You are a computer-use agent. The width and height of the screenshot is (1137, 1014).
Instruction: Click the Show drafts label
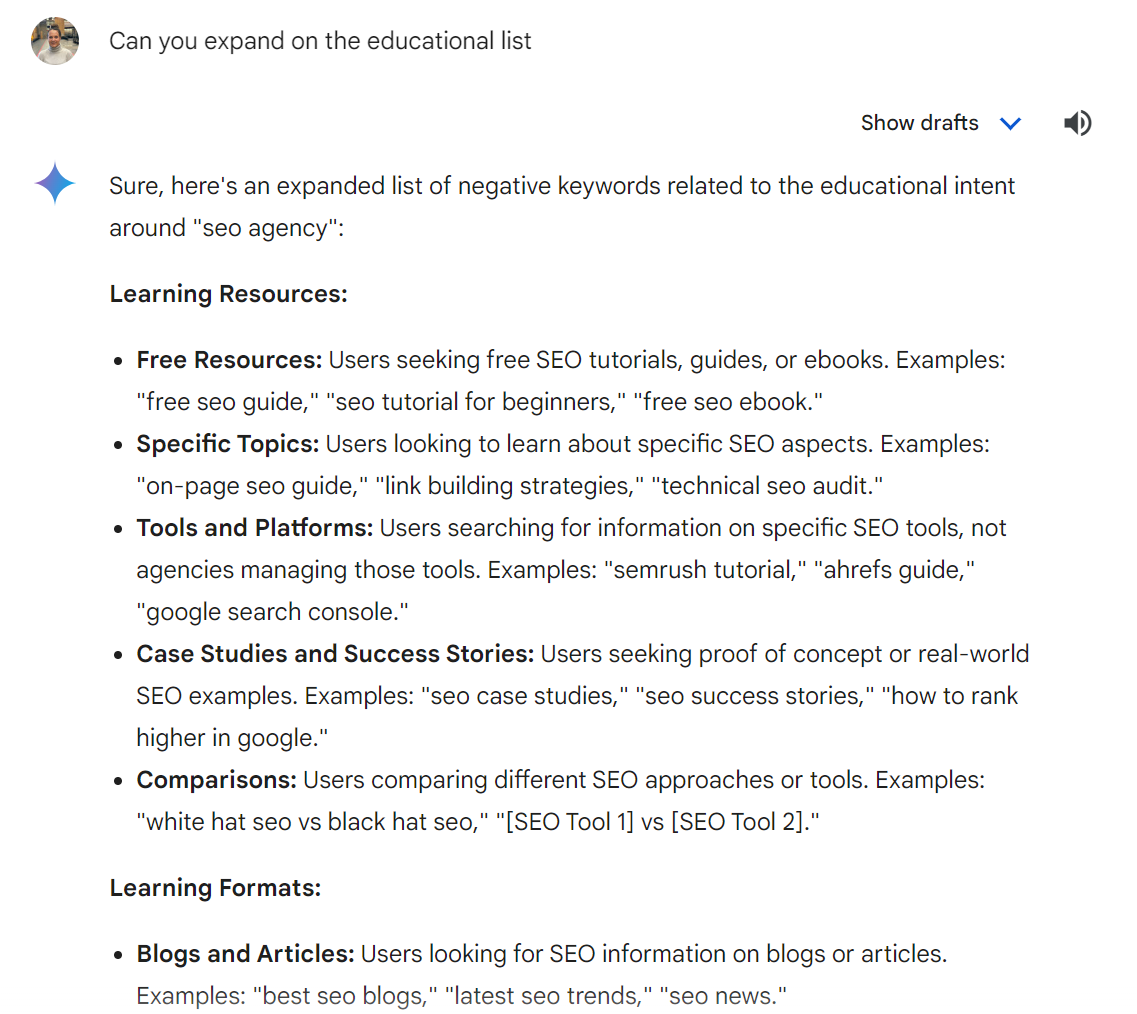pos(919,123)
